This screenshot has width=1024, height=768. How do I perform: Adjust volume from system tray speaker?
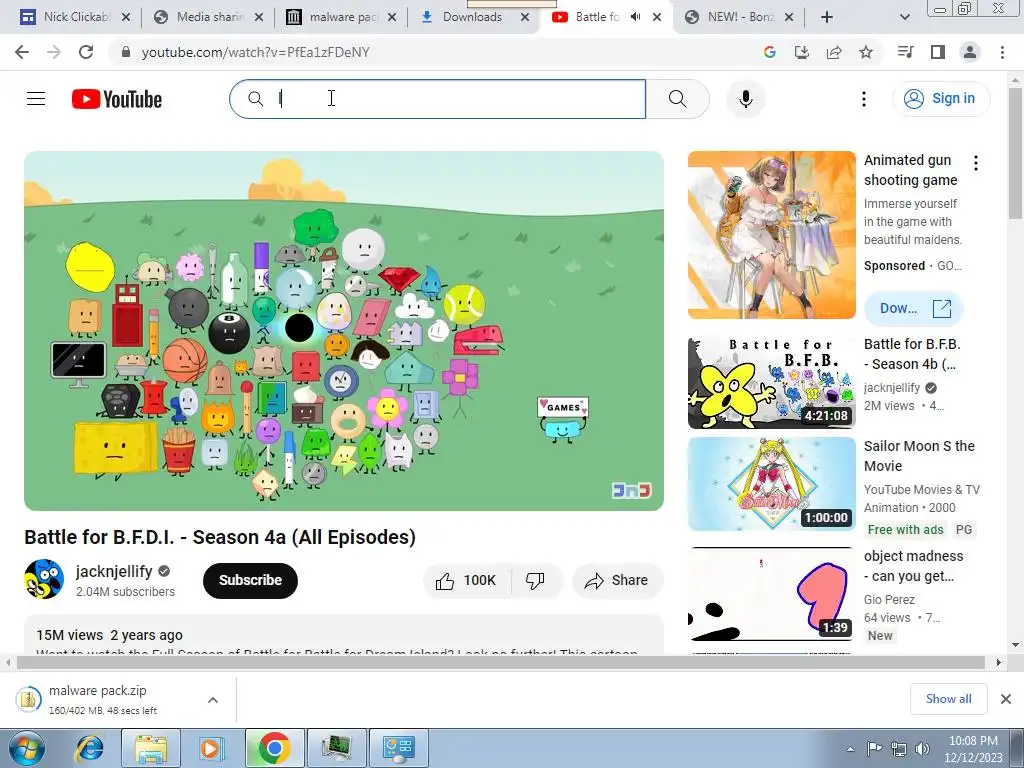pyautogui.click(x=922, y=749)
